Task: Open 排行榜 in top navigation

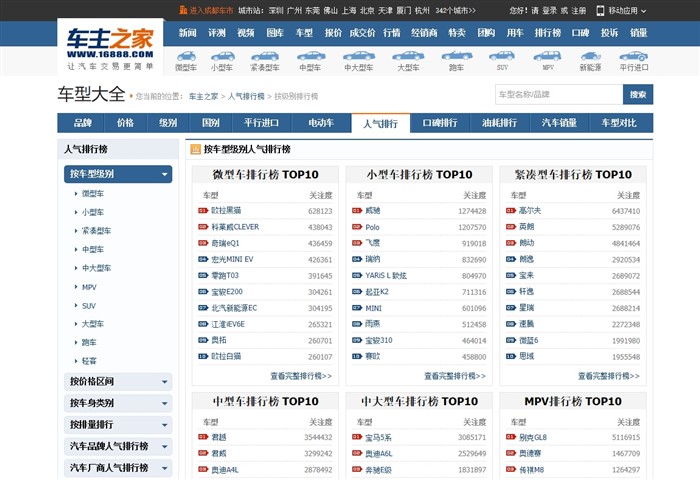Action: click(548, 33)
